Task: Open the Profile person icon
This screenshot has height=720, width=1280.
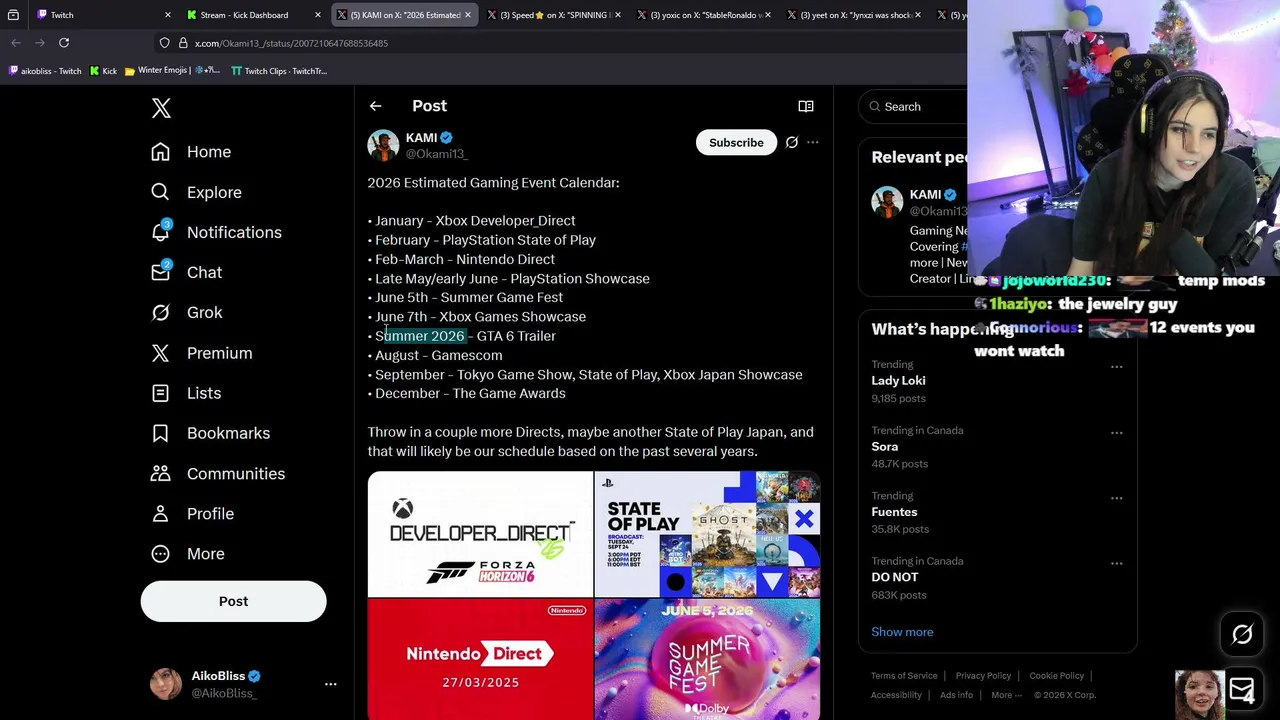Action: 160,513
